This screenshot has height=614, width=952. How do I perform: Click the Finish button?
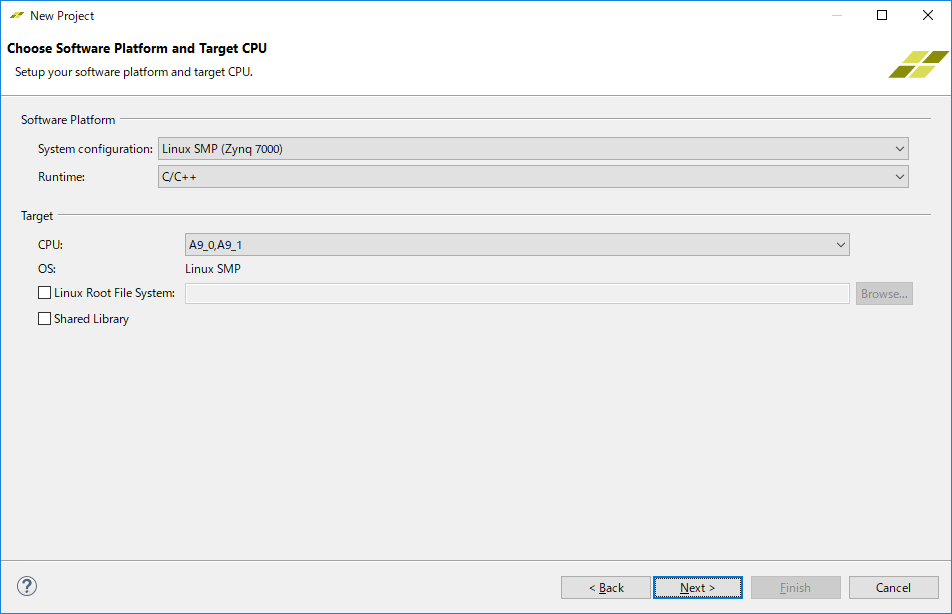pos(795,588)
